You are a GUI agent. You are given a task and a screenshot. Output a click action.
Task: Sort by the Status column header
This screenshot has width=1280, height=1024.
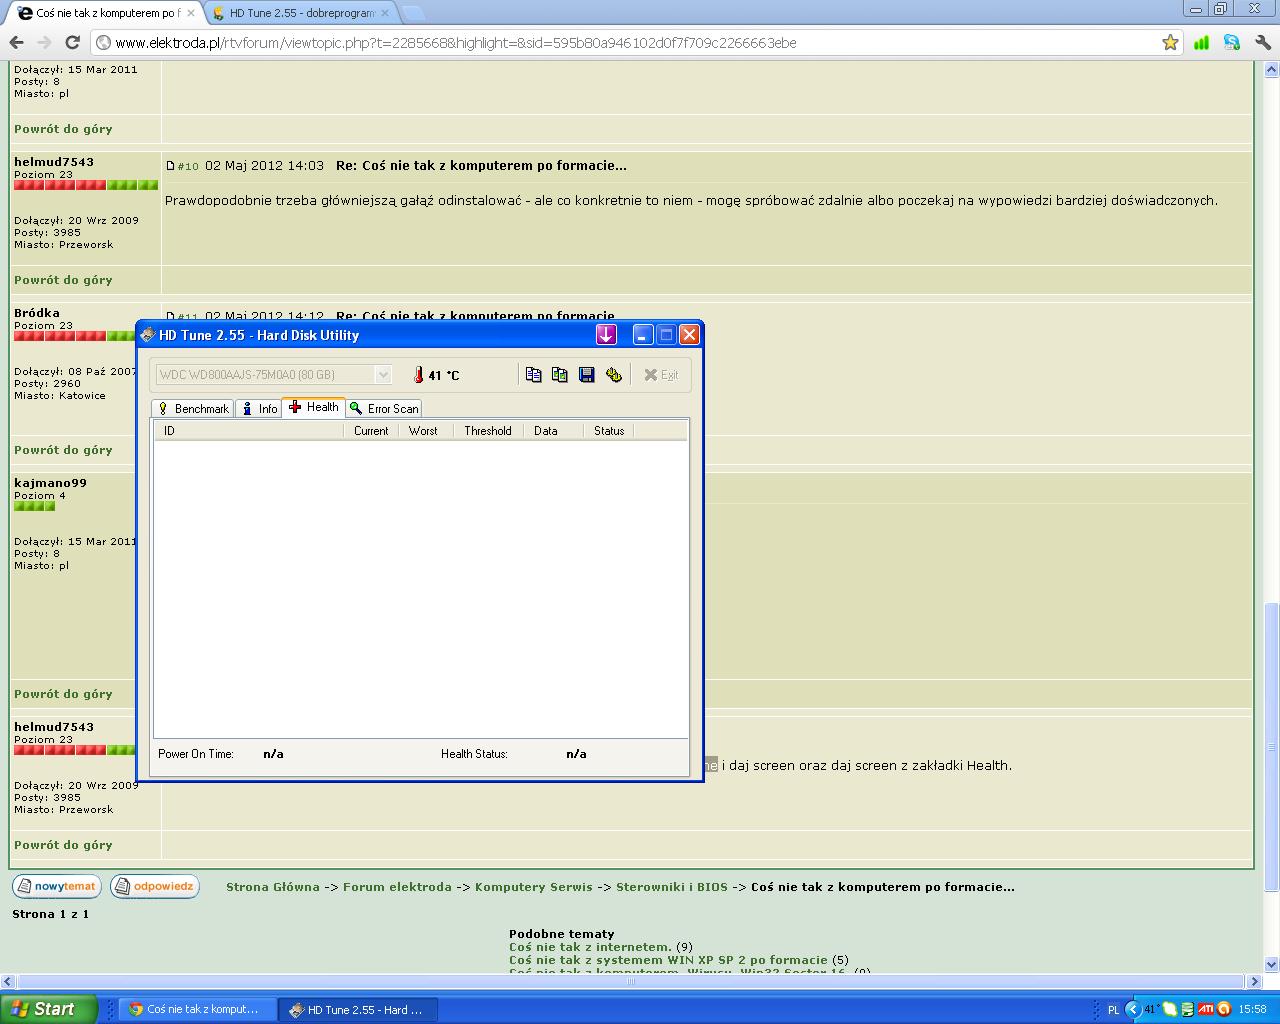click(609, 431)
